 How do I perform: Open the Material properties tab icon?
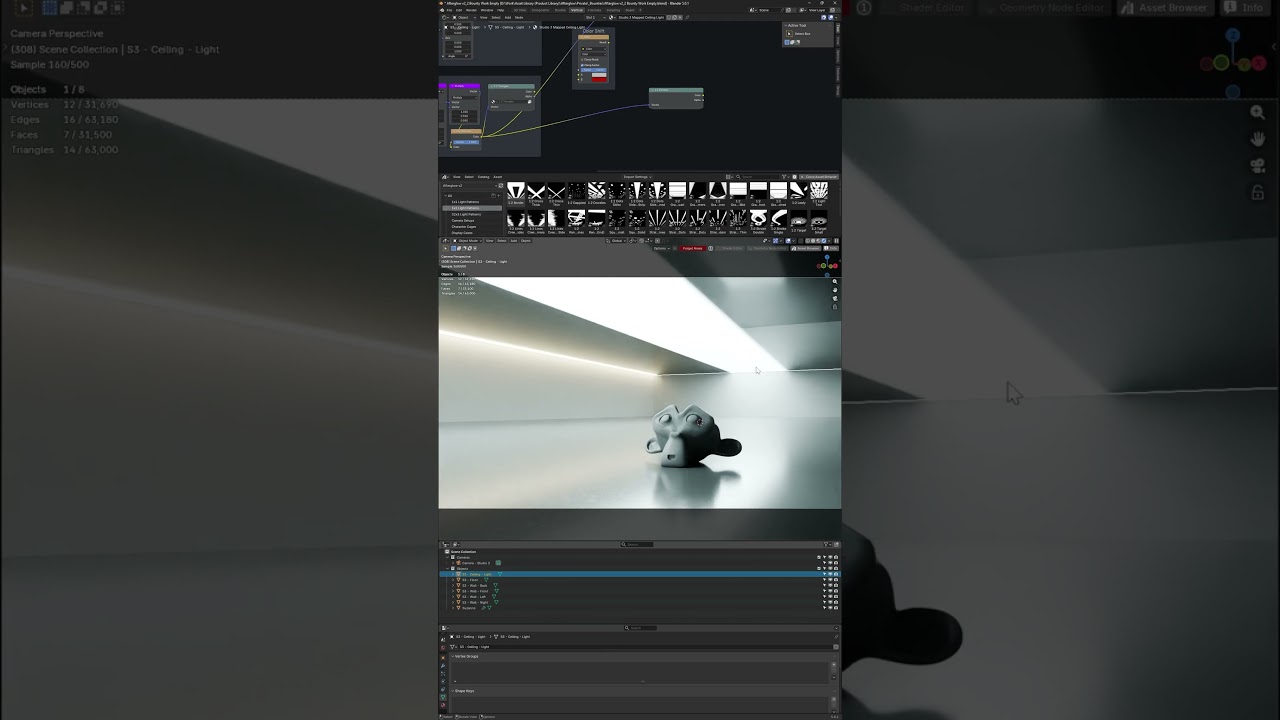tap(443, 705)
